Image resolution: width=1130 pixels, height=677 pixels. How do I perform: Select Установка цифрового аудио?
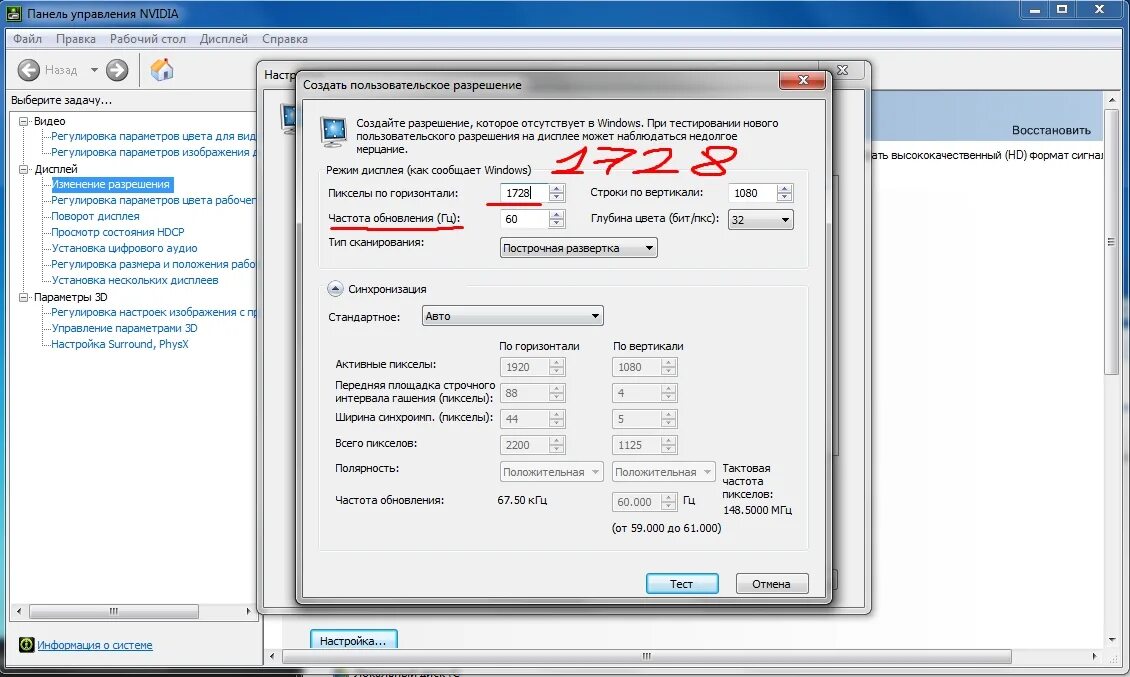point(124,248)
